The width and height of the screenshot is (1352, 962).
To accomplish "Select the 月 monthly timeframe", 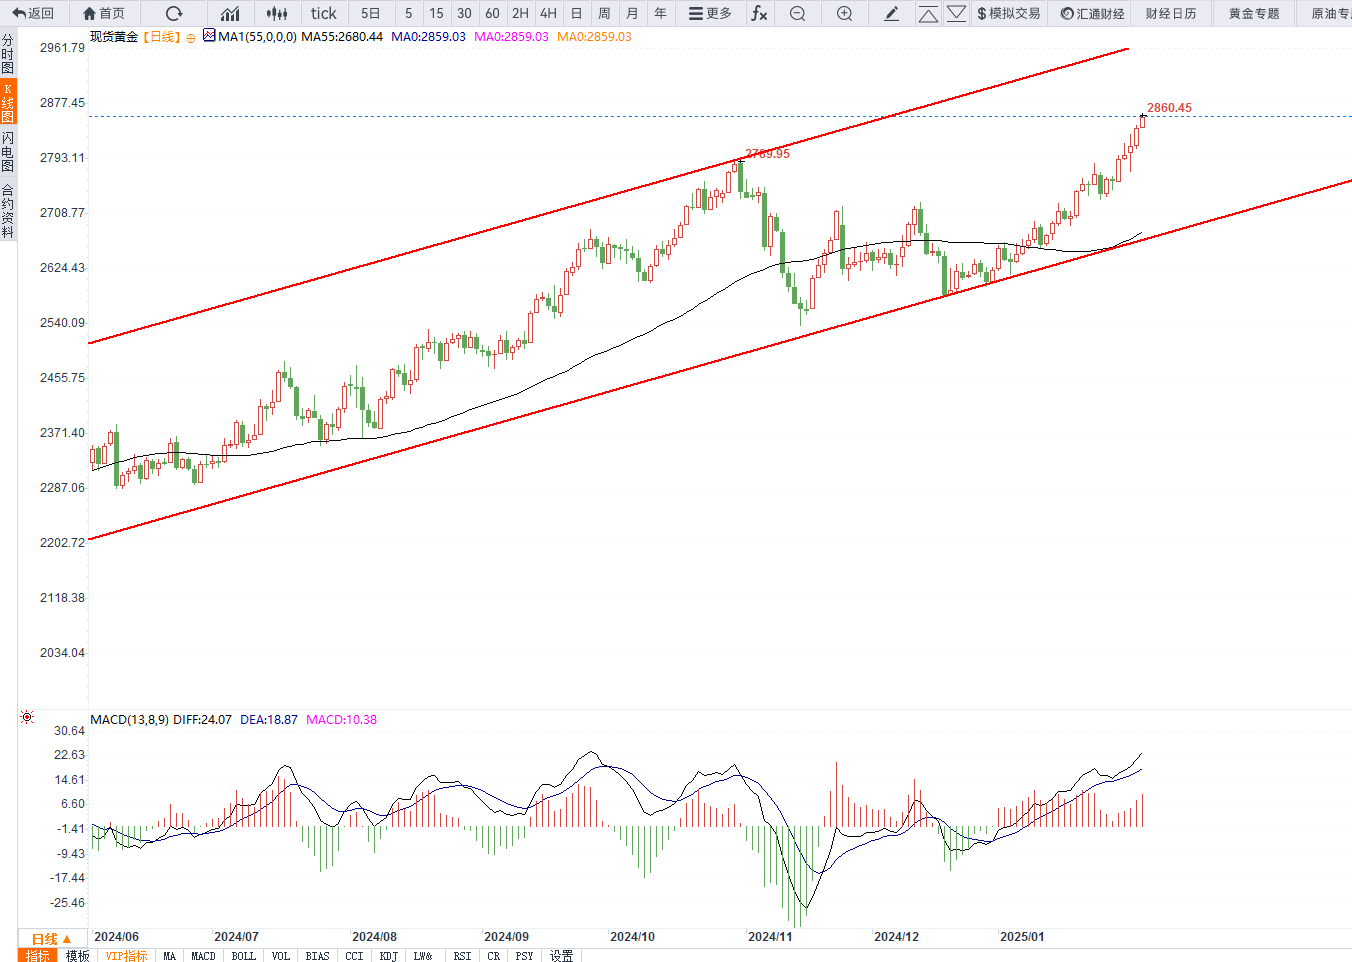I will coord(632,13).
